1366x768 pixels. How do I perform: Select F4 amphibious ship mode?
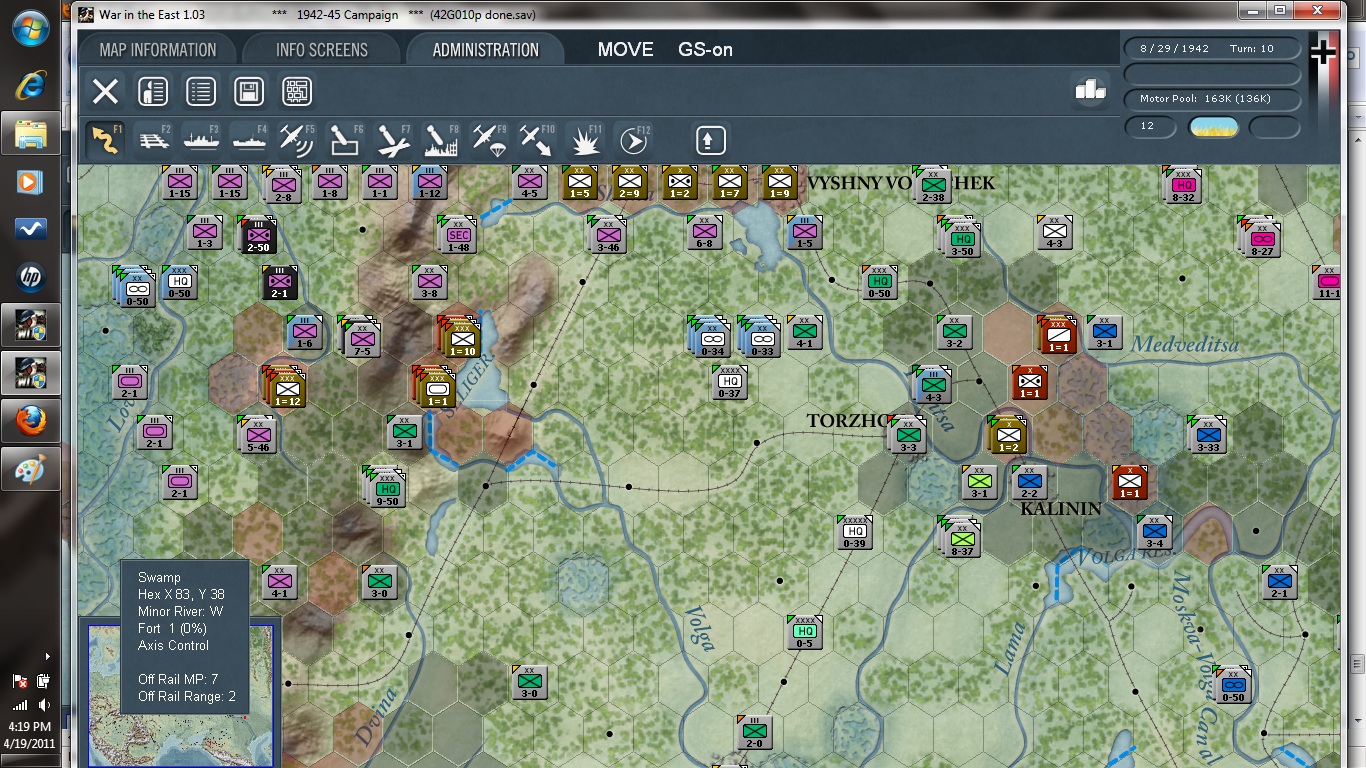point(250,139)
